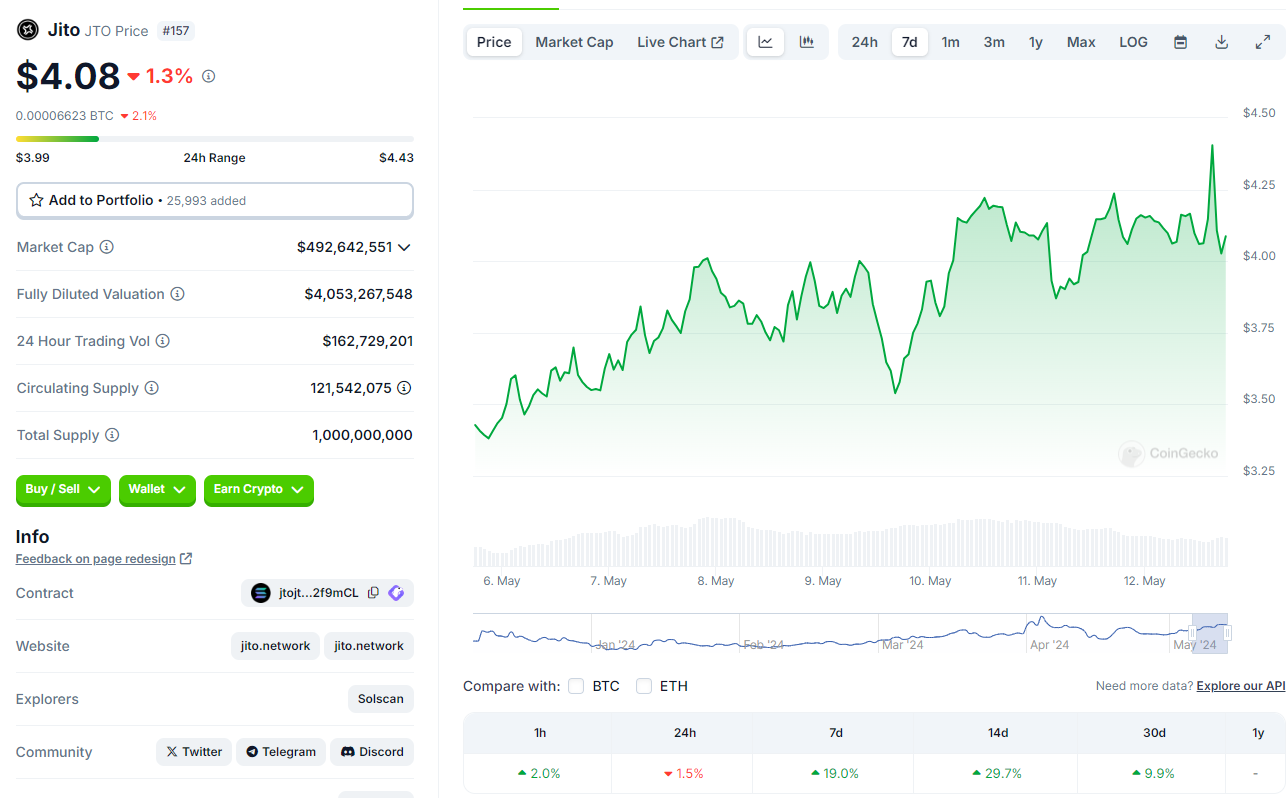The image size is (1288, 798).
Task: Open Solscan explorer link
Action: (x=380, y=699)
